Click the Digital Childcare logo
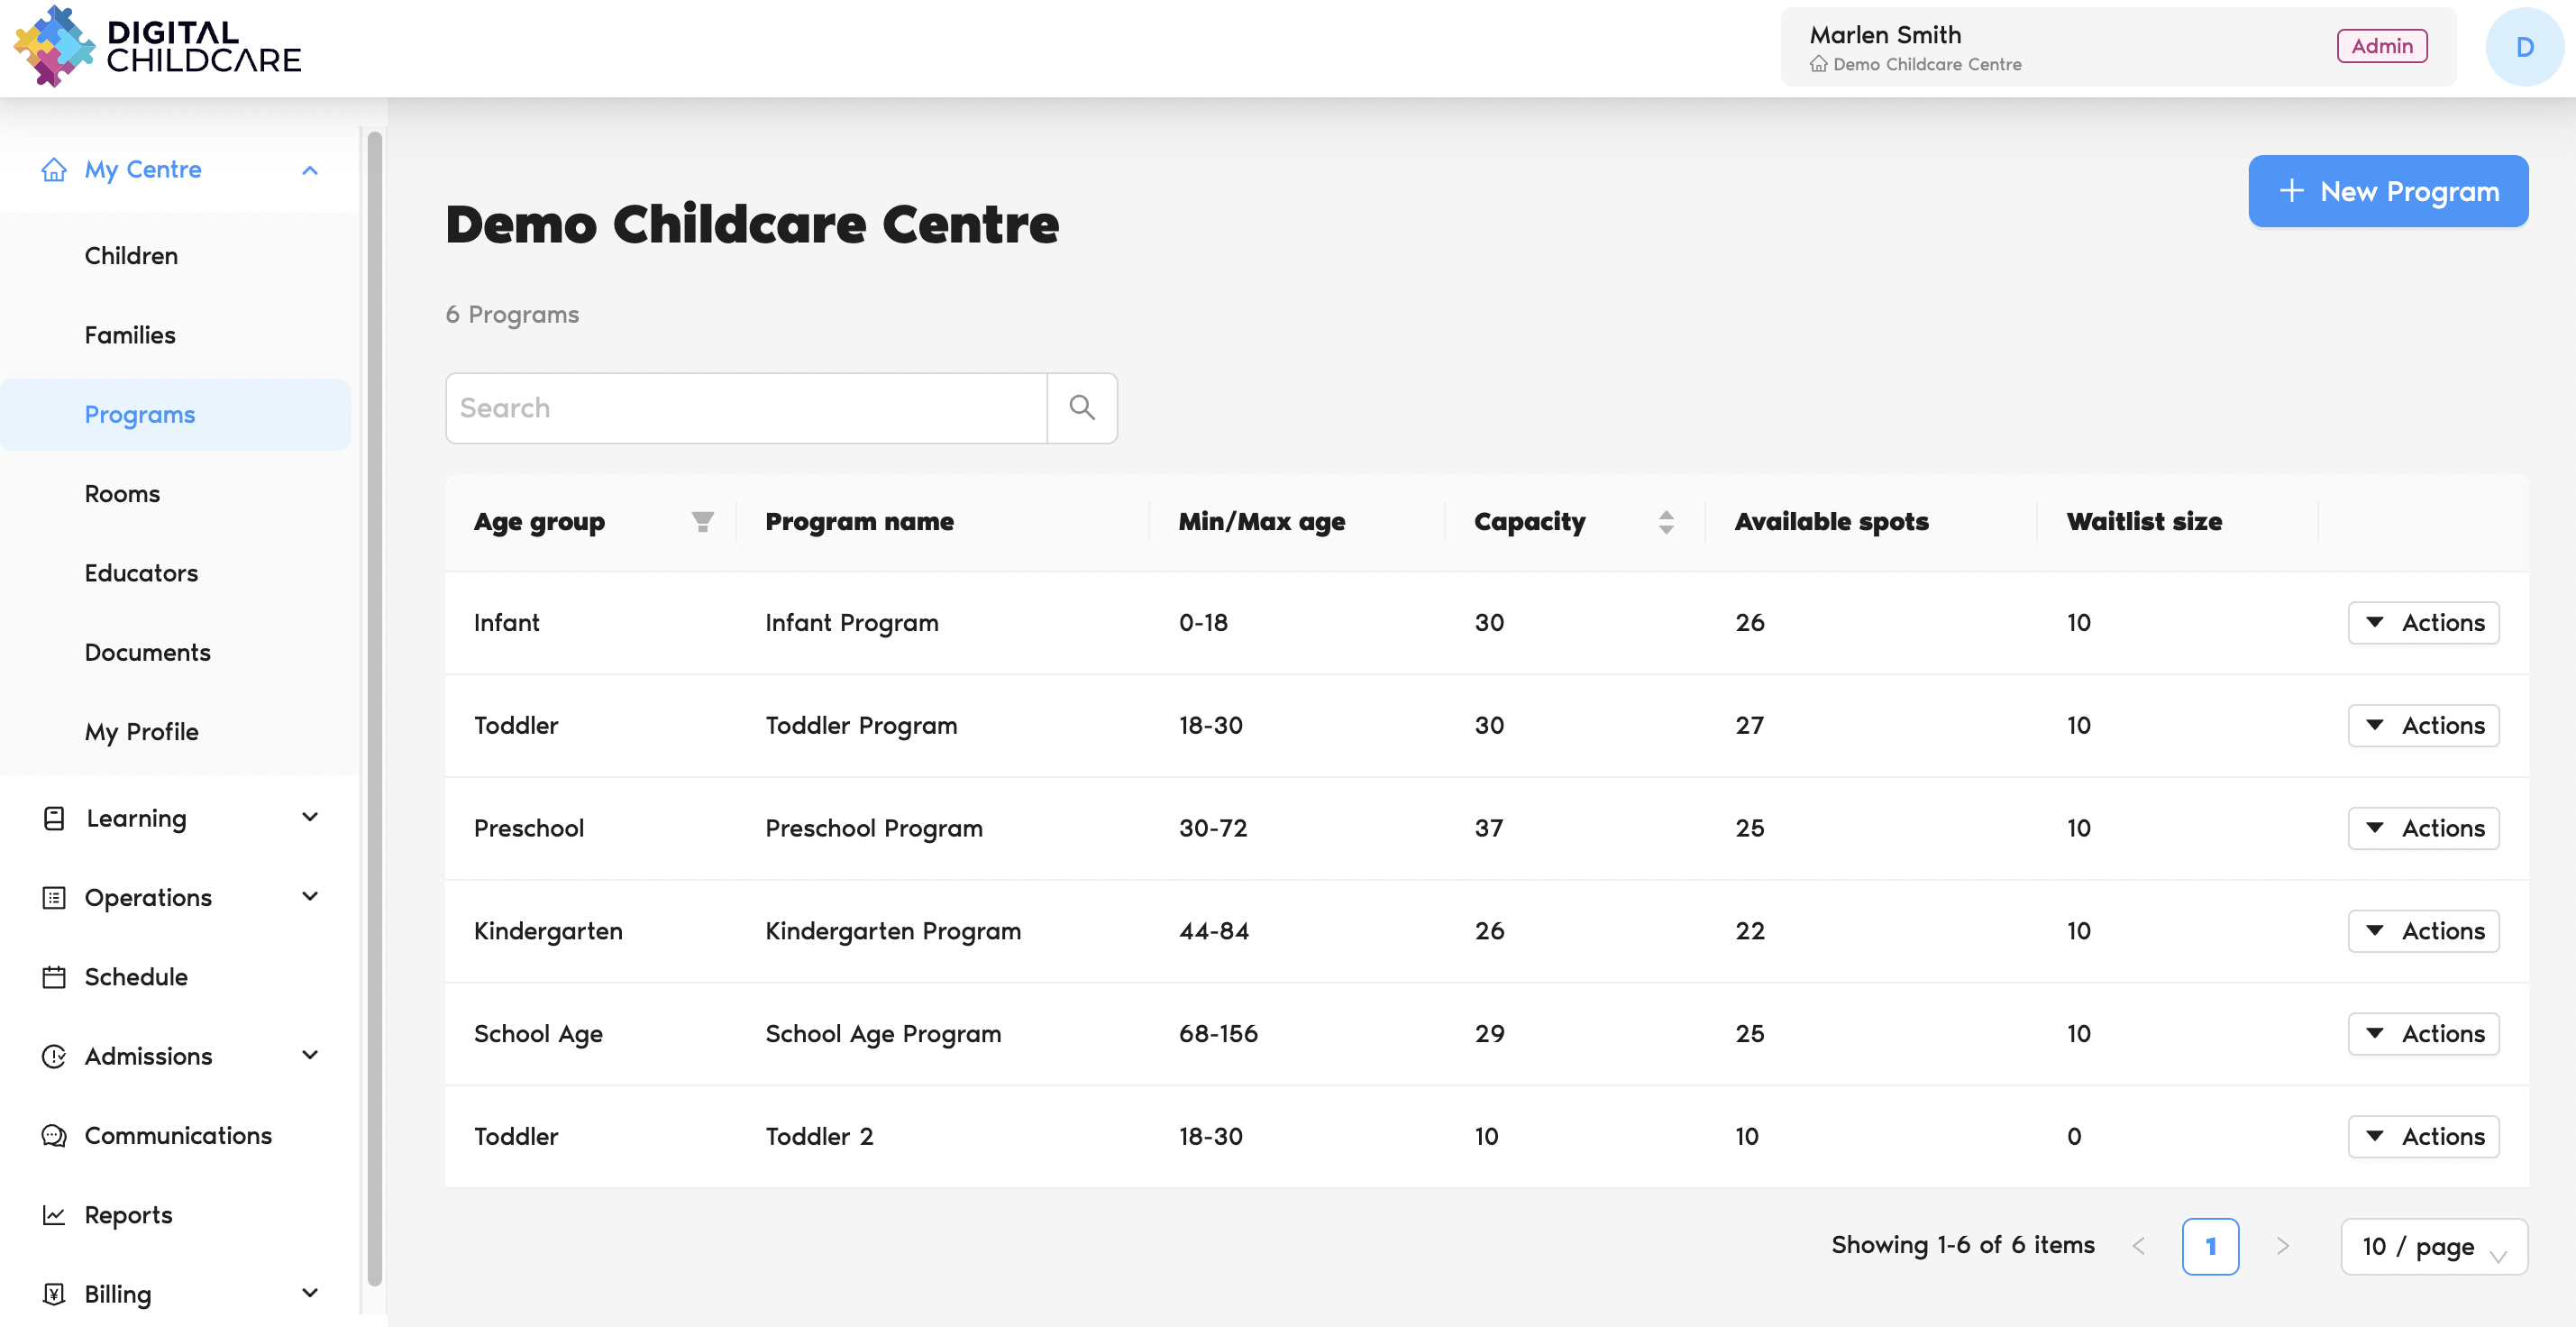This screenshot has width=2576, height=1327. coord(157,47)
